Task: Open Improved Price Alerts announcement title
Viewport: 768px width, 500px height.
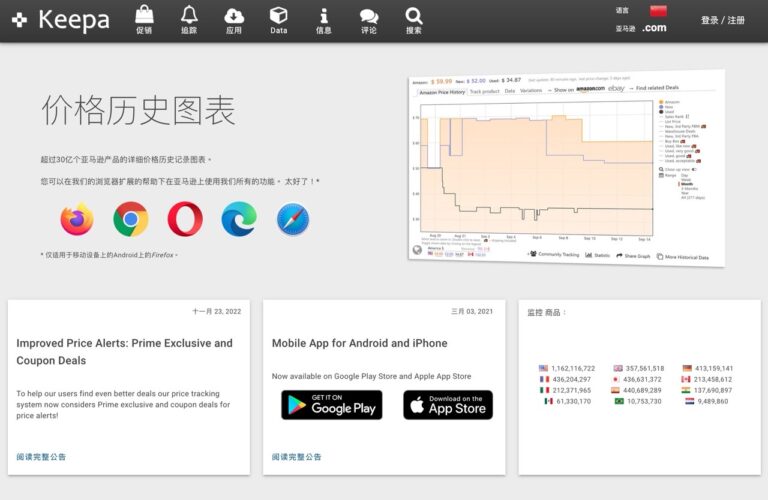Action: click(124, 352)
